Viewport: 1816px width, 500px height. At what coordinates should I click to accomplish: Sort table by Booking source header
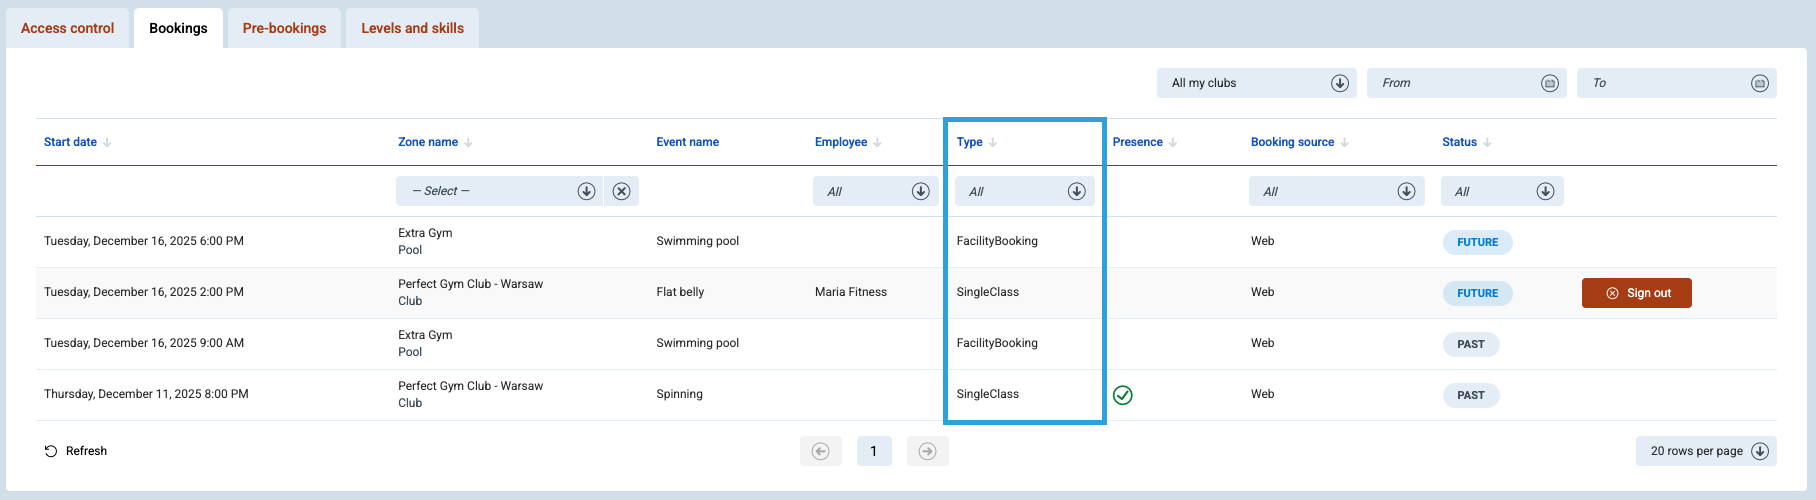1292,142
